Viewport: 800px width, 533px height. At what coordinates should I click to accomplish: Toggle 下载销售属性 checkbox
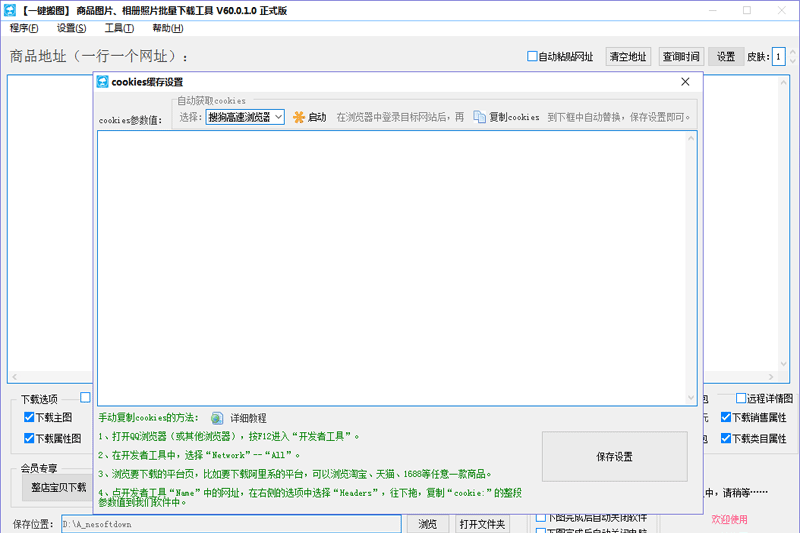726,418
